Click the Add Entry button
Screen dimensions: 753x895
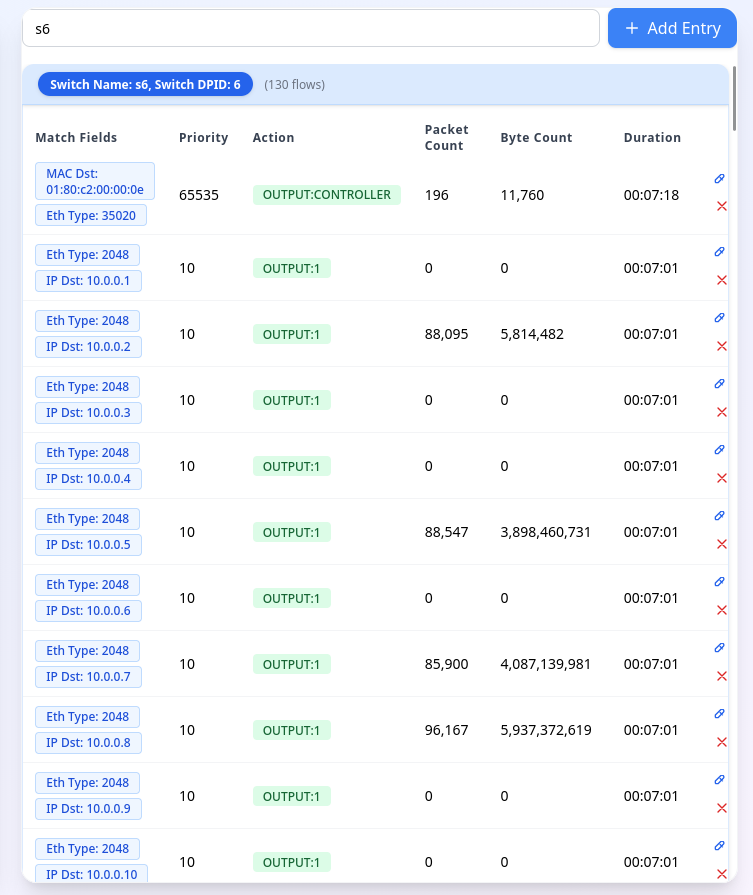tap(672, 28)
